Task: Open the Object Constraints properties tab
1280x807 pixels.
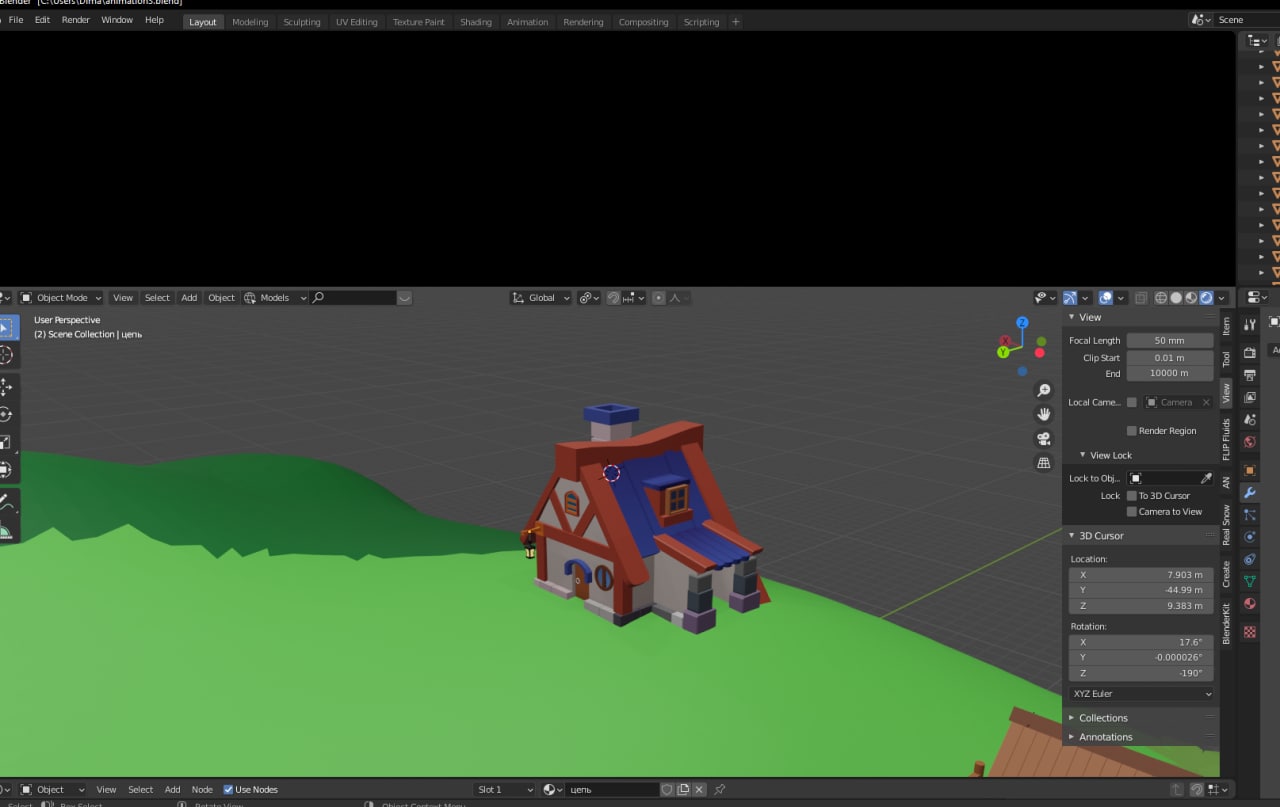Action: (x=1250, y=559)
